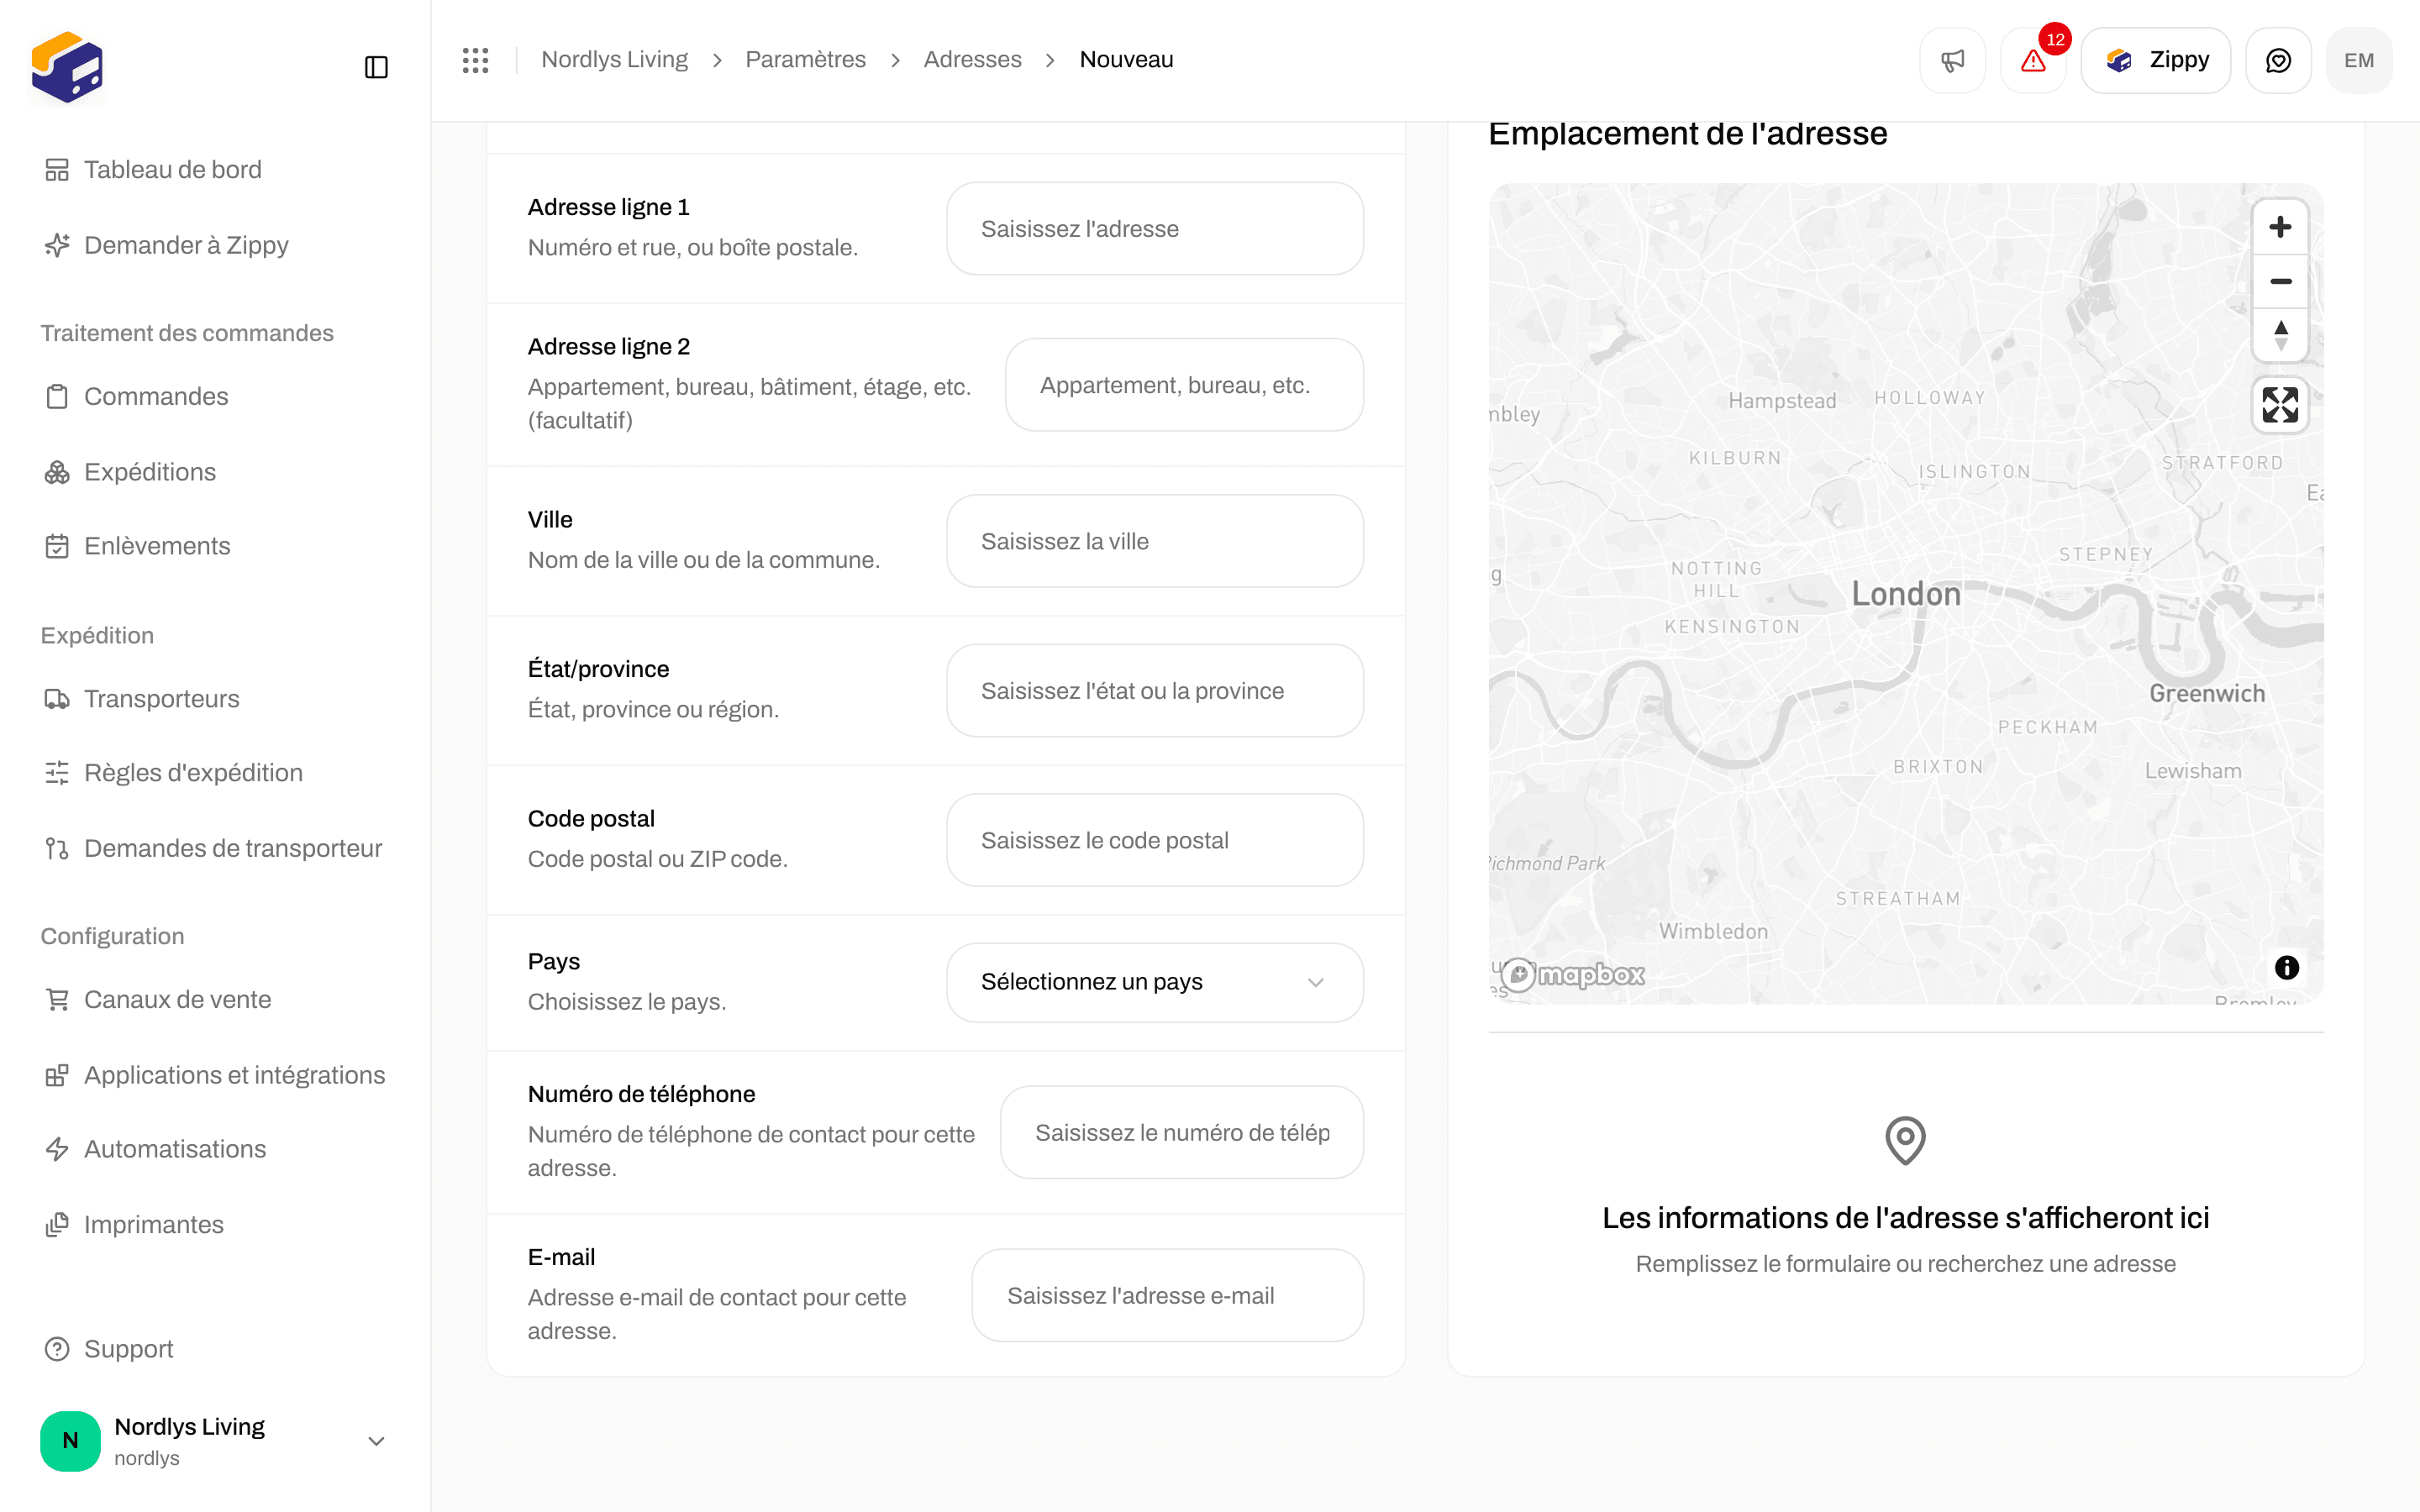Expand the Nordlys Living account switcher

click(x=215, y=1440)
